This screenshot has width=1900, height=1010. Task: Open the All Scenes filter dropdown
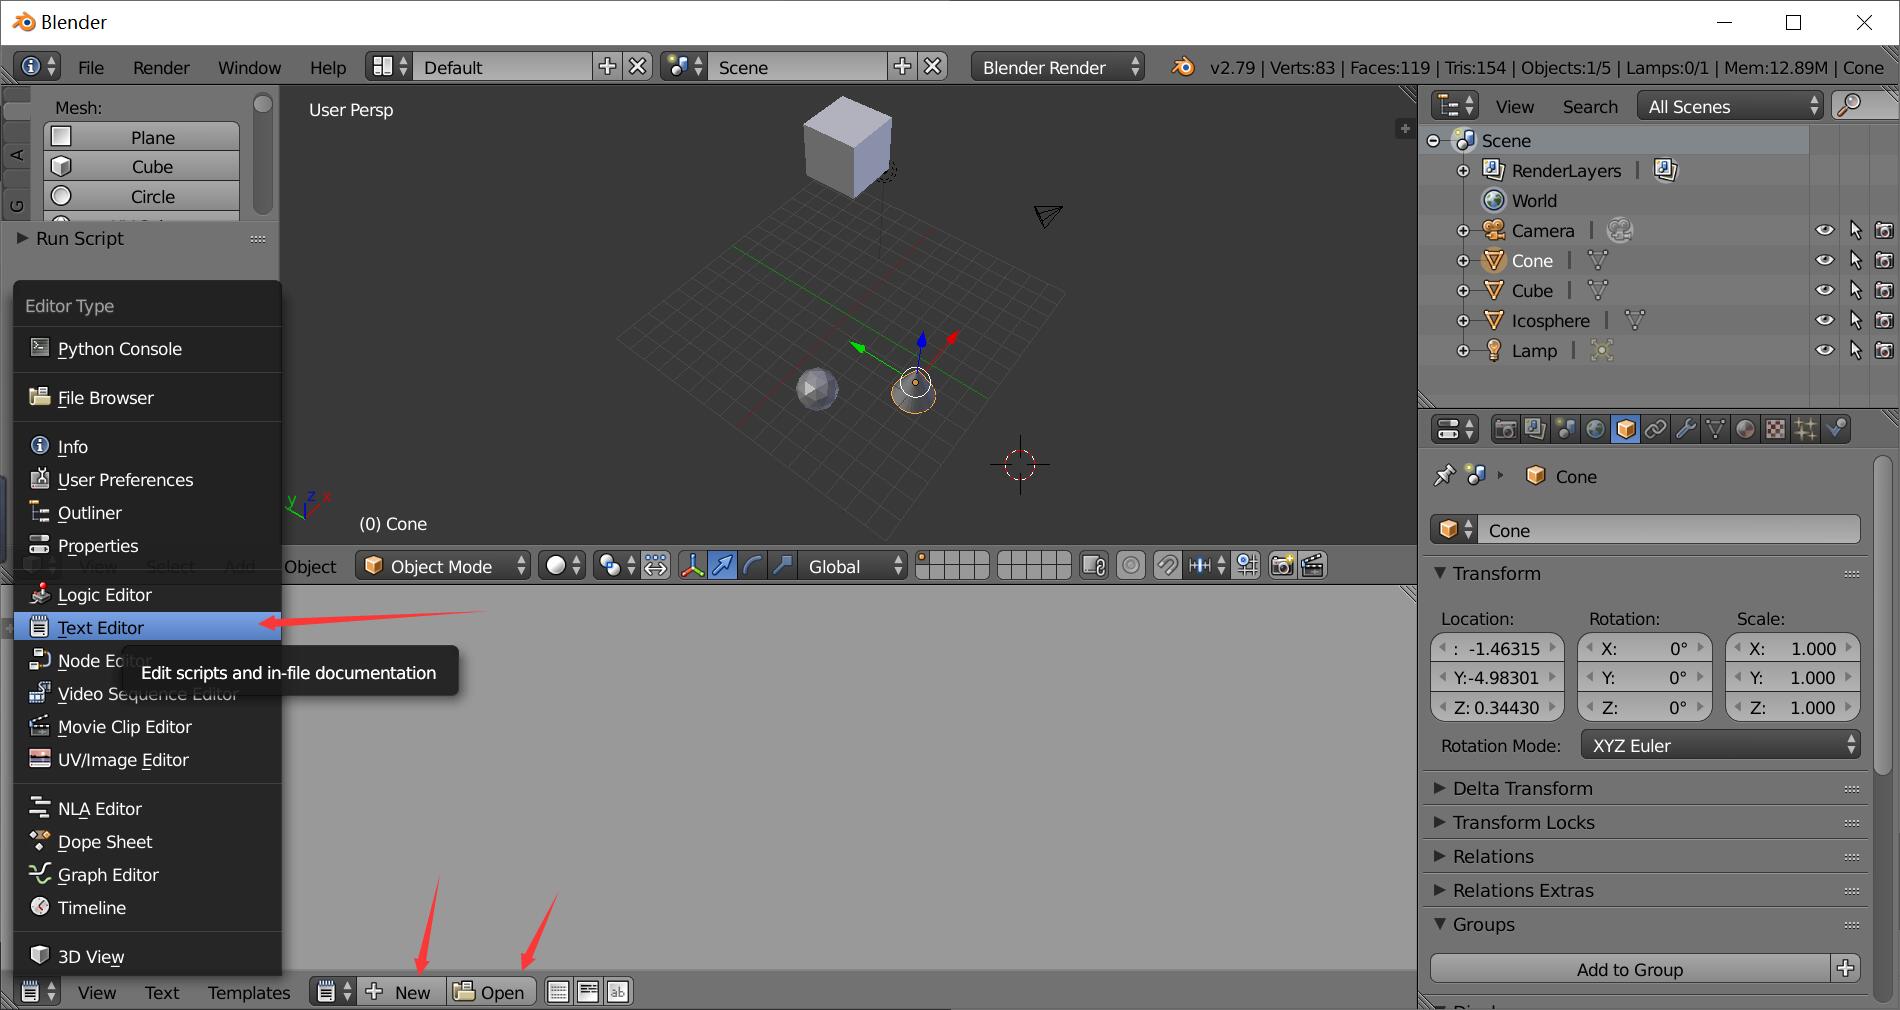pos(1730,106)
